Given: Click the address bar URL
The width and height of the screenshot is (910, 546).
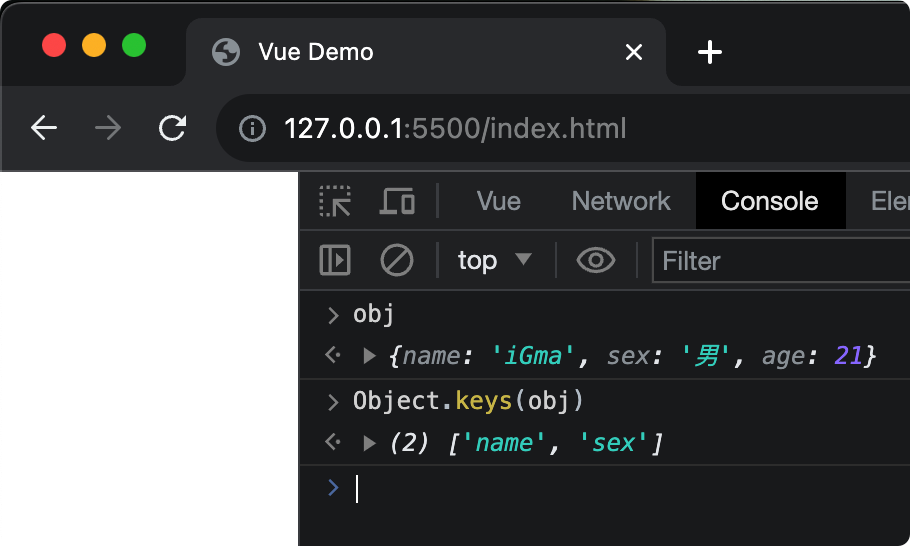Looking at the screenshot, I should coord(455,129).
